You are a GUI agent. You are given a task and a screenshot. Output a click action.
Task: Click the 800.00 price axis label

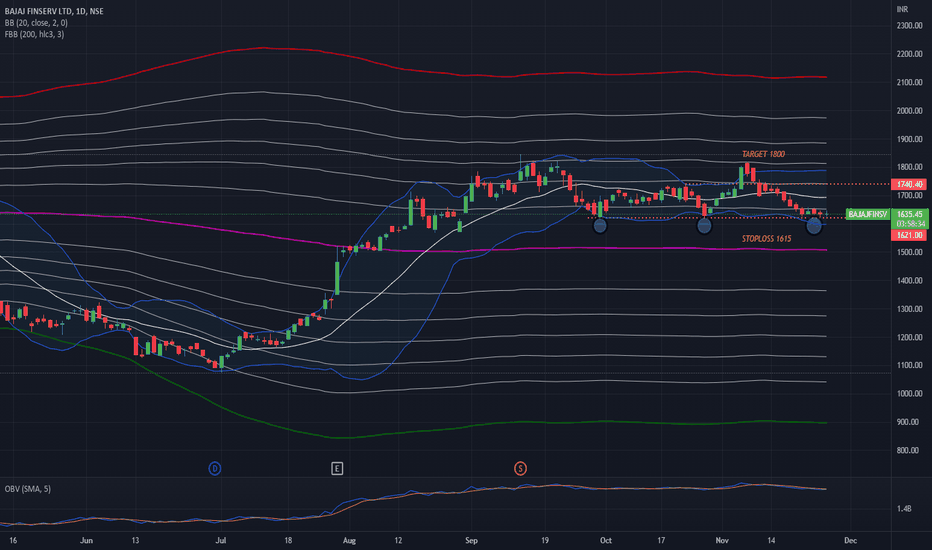tap(909, 450)
